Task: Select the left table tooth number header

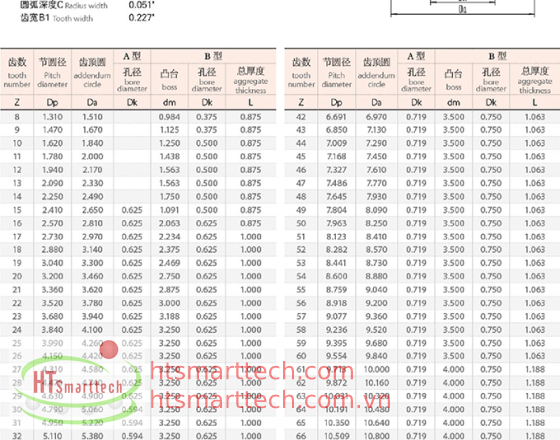Action: click(17, 72)
